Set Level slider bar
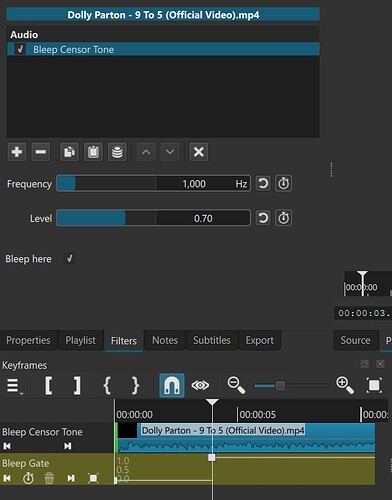The image size is (392, 500). [106, 218]
